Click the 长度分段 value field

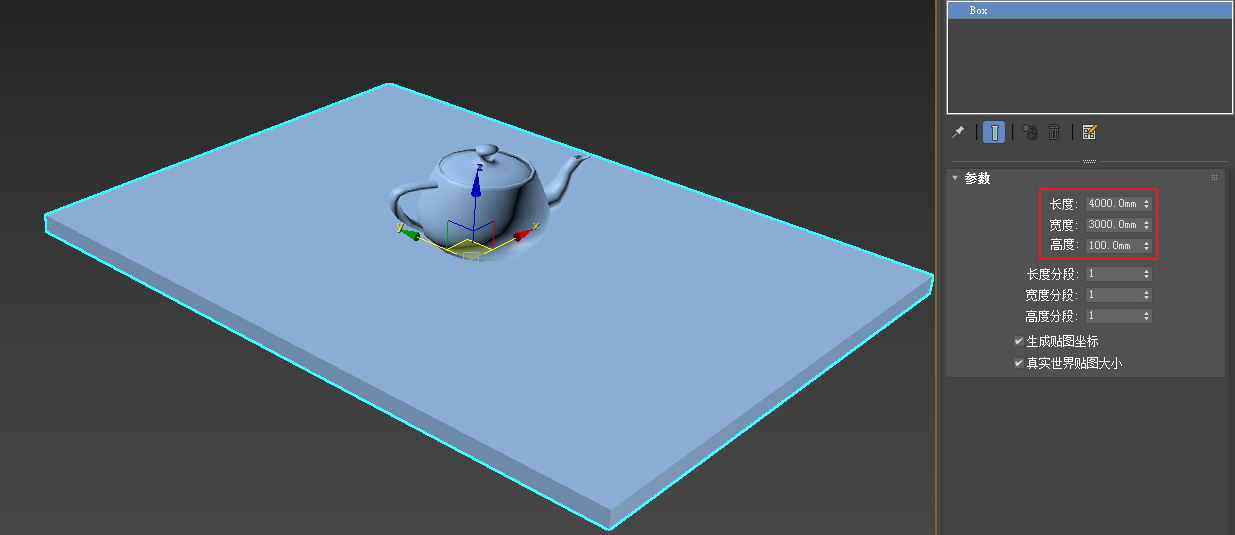click(x=1112, y=274)
